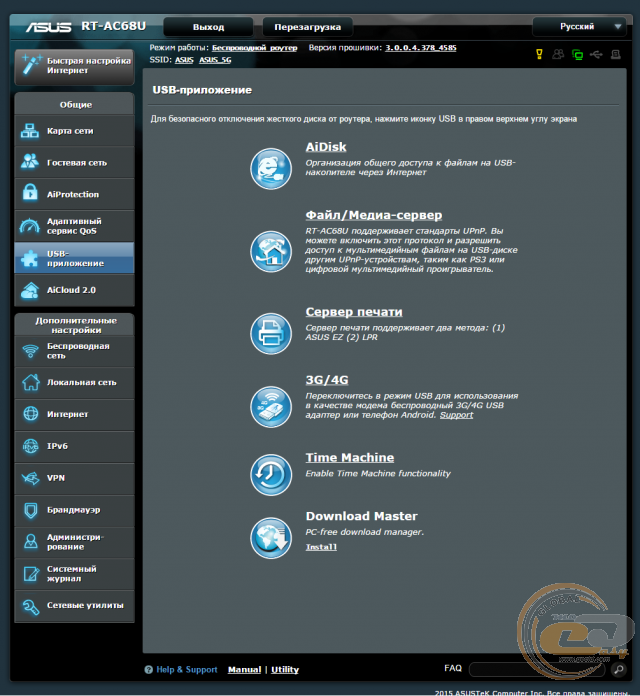Viewport: 640px width, 696px height.
Task: Click the guest network status icon in header
Action: pyautogui.click(x=558, y=54)
